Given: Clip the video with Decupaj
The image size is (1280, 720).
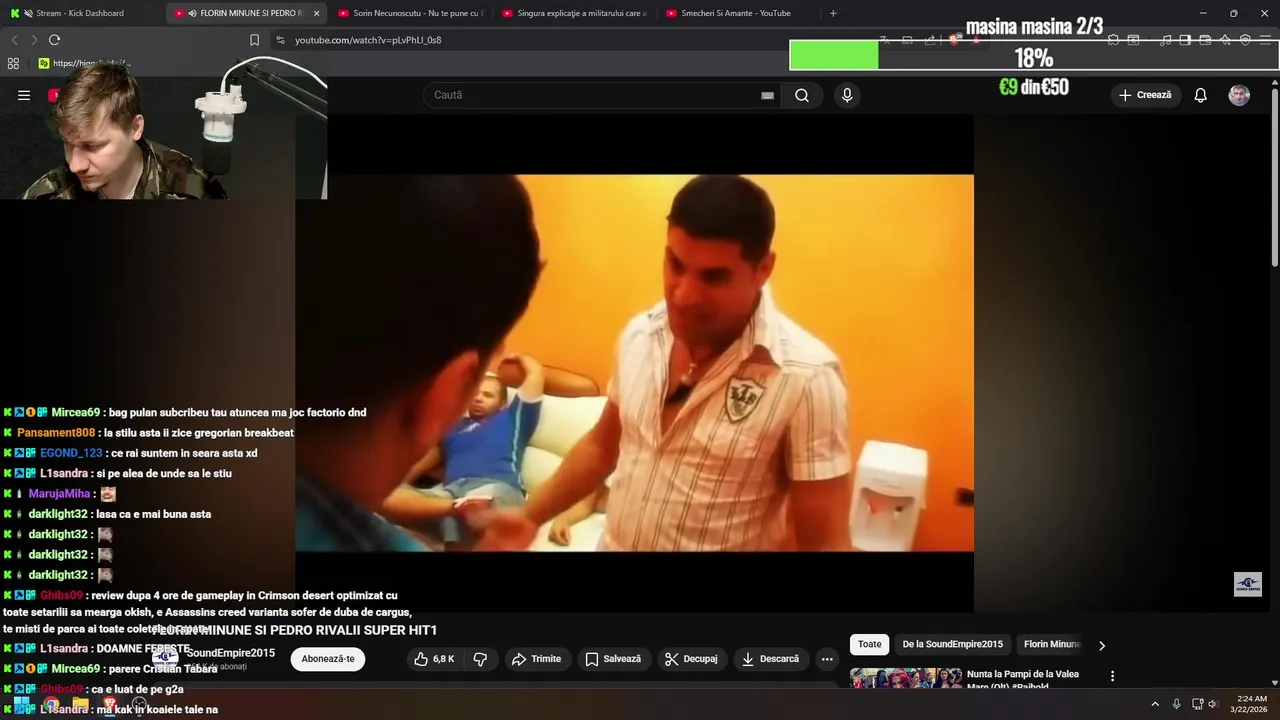Looking at the screenshot, I should click(691, 659).
